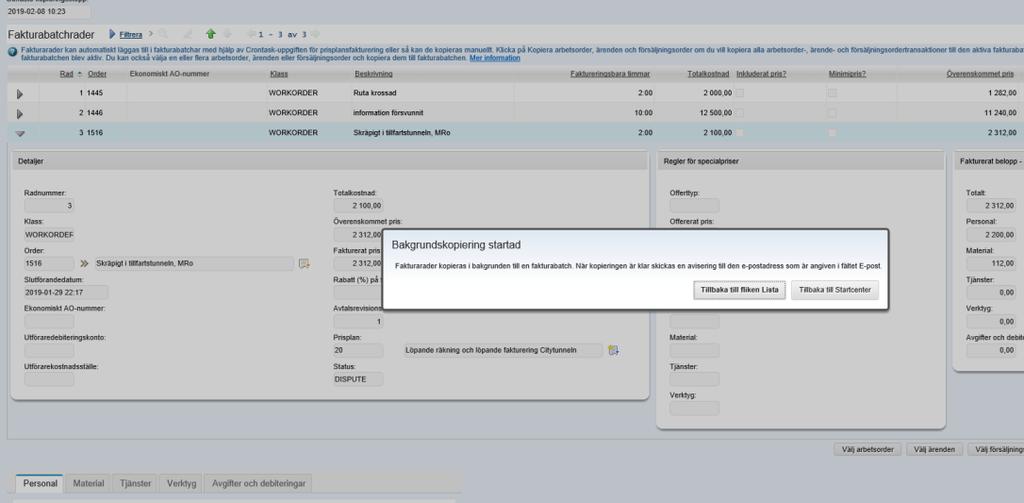Toggle Minimipris checkbox for order 1445
Image resolution: width=1024 pixels, height=503 pixels.
point(832,93)
